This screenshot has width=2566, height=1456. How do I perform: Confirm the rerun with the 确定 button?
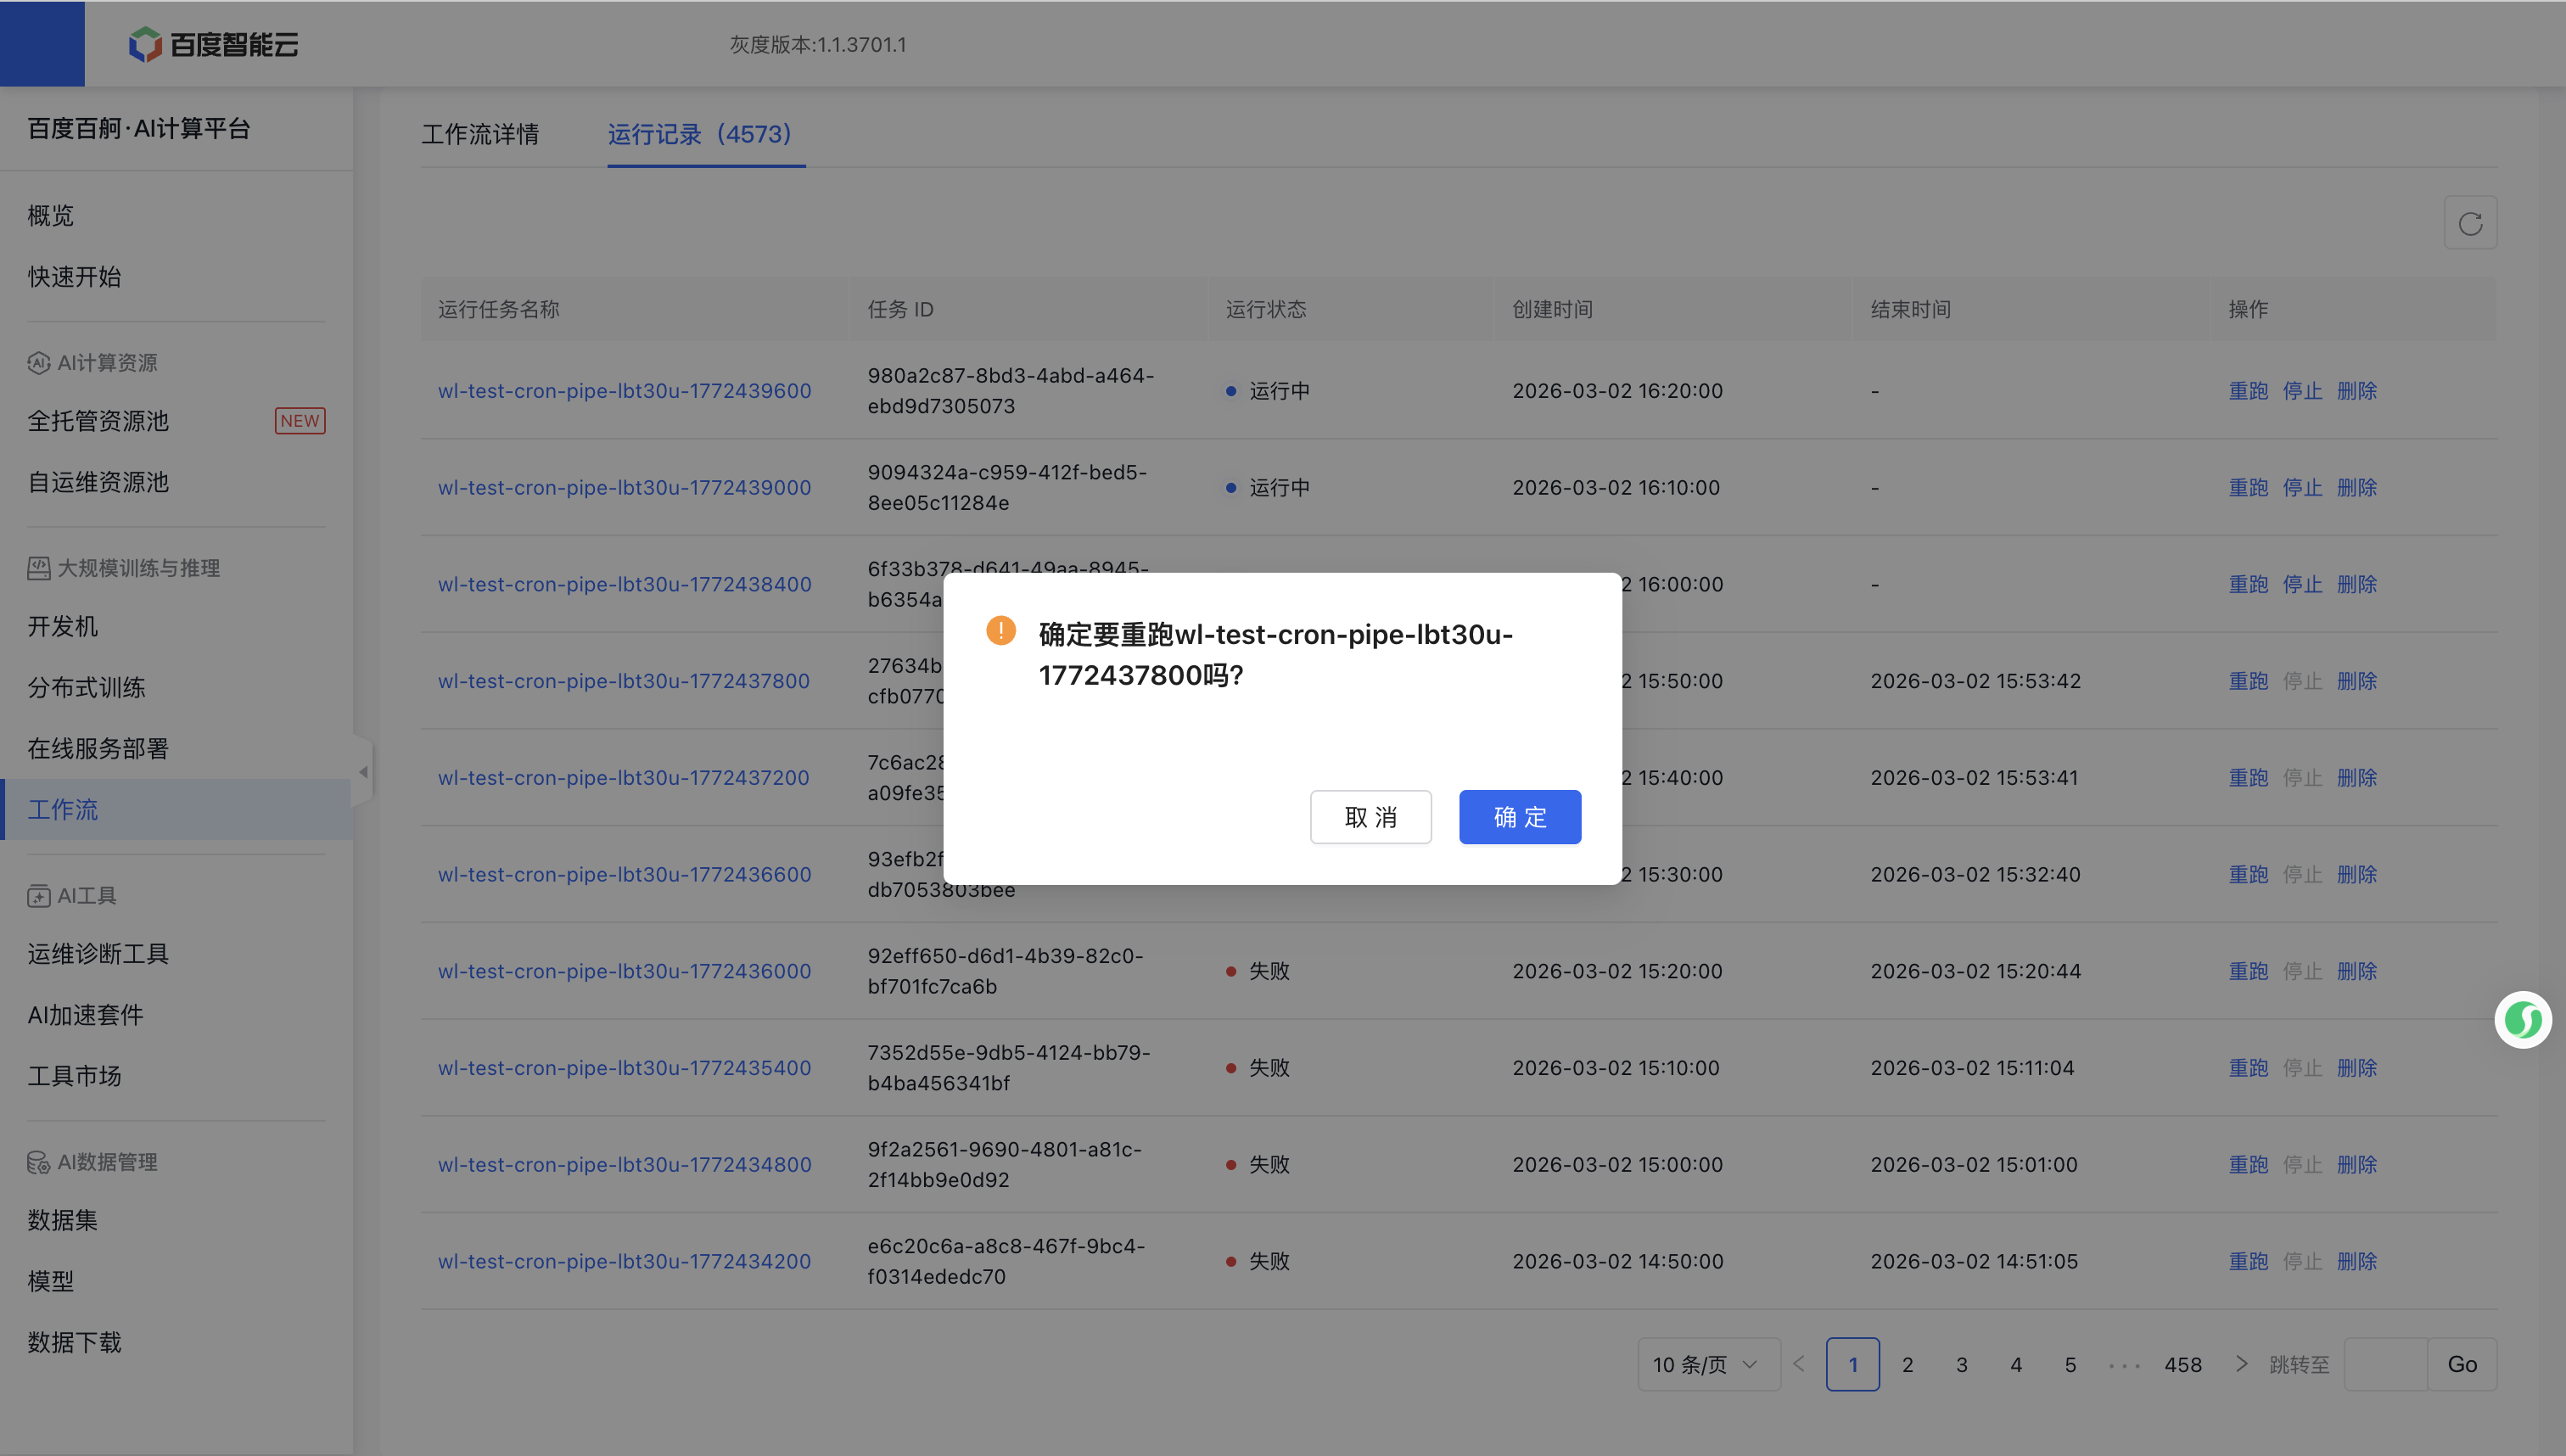pyautogui.click(x=1519, y=817)
